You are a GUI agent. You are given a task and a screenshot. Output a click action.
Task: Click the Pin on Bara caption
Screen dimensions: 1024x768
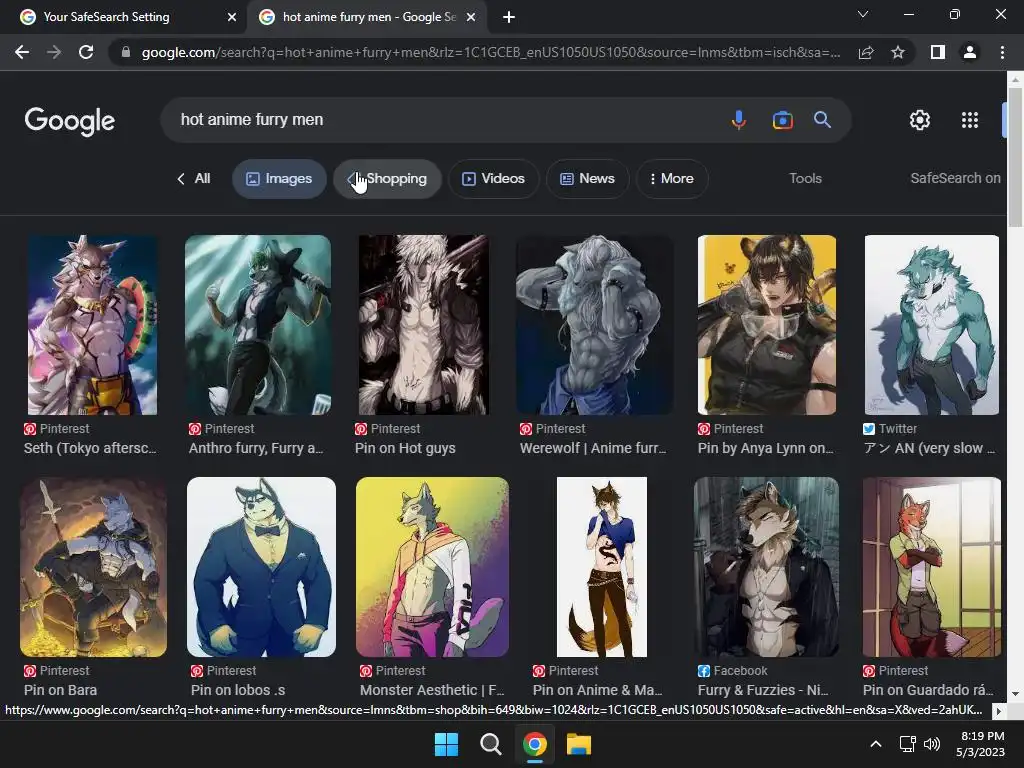[60, 690]
